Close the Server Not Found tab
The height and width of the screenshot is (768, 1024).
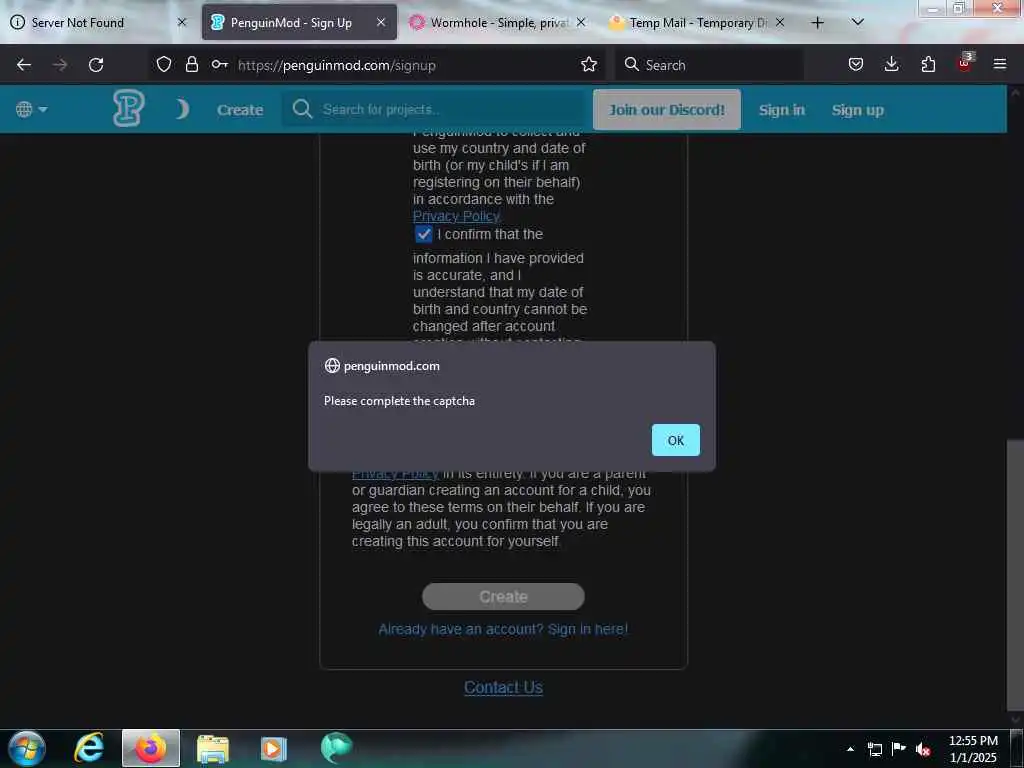coord(182,22)
